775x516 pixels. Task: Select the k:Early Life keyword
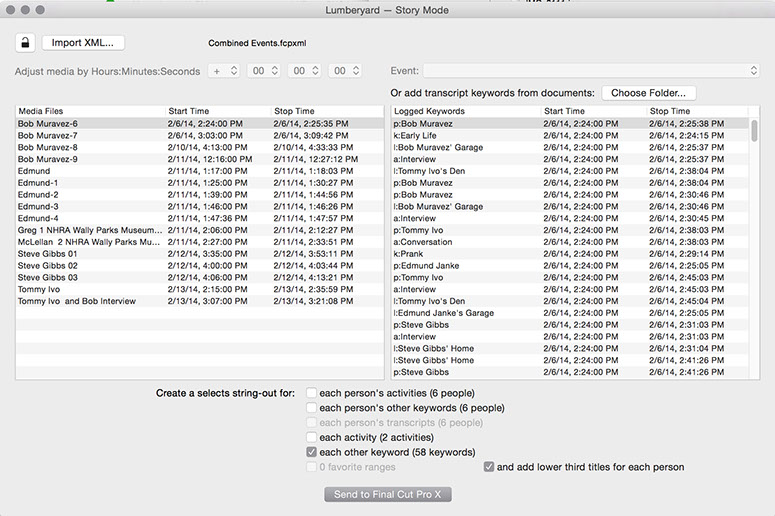(x=570, y=135)
